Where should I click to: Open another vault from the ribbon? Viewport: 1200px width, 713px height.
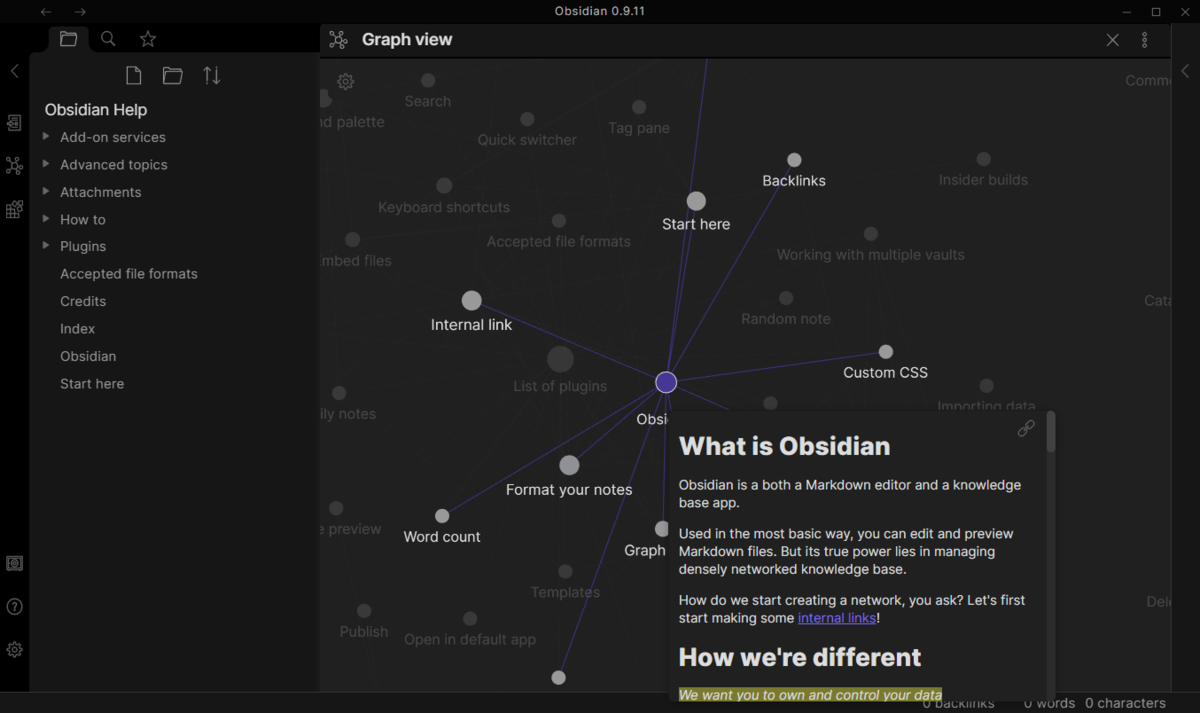pyautogui.click(x=14, y=563)
